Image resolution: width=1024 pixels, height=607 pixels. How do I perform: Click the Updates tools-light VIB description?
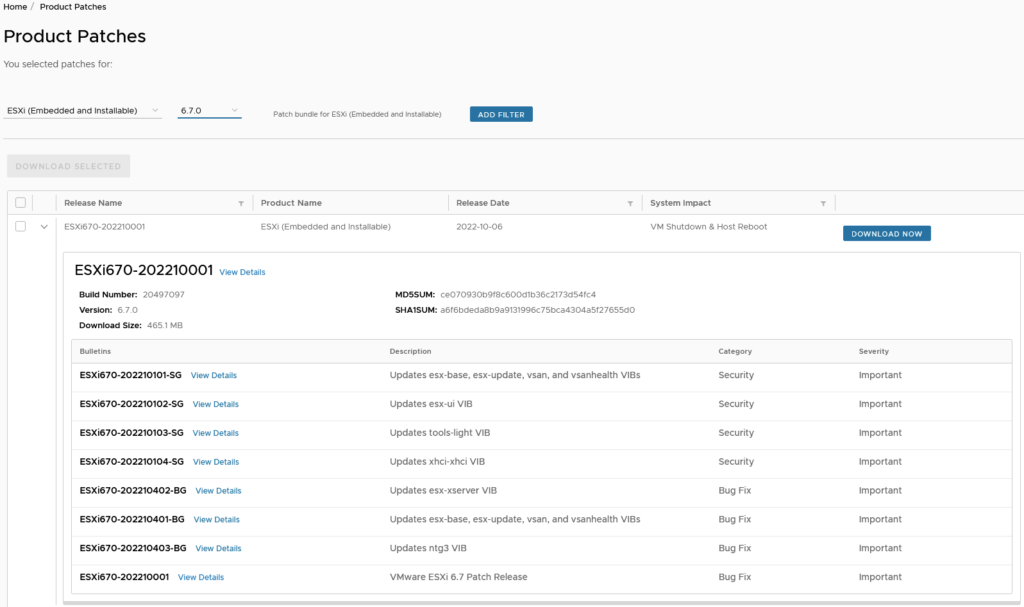pyautogui.click(x=440, y=433)
